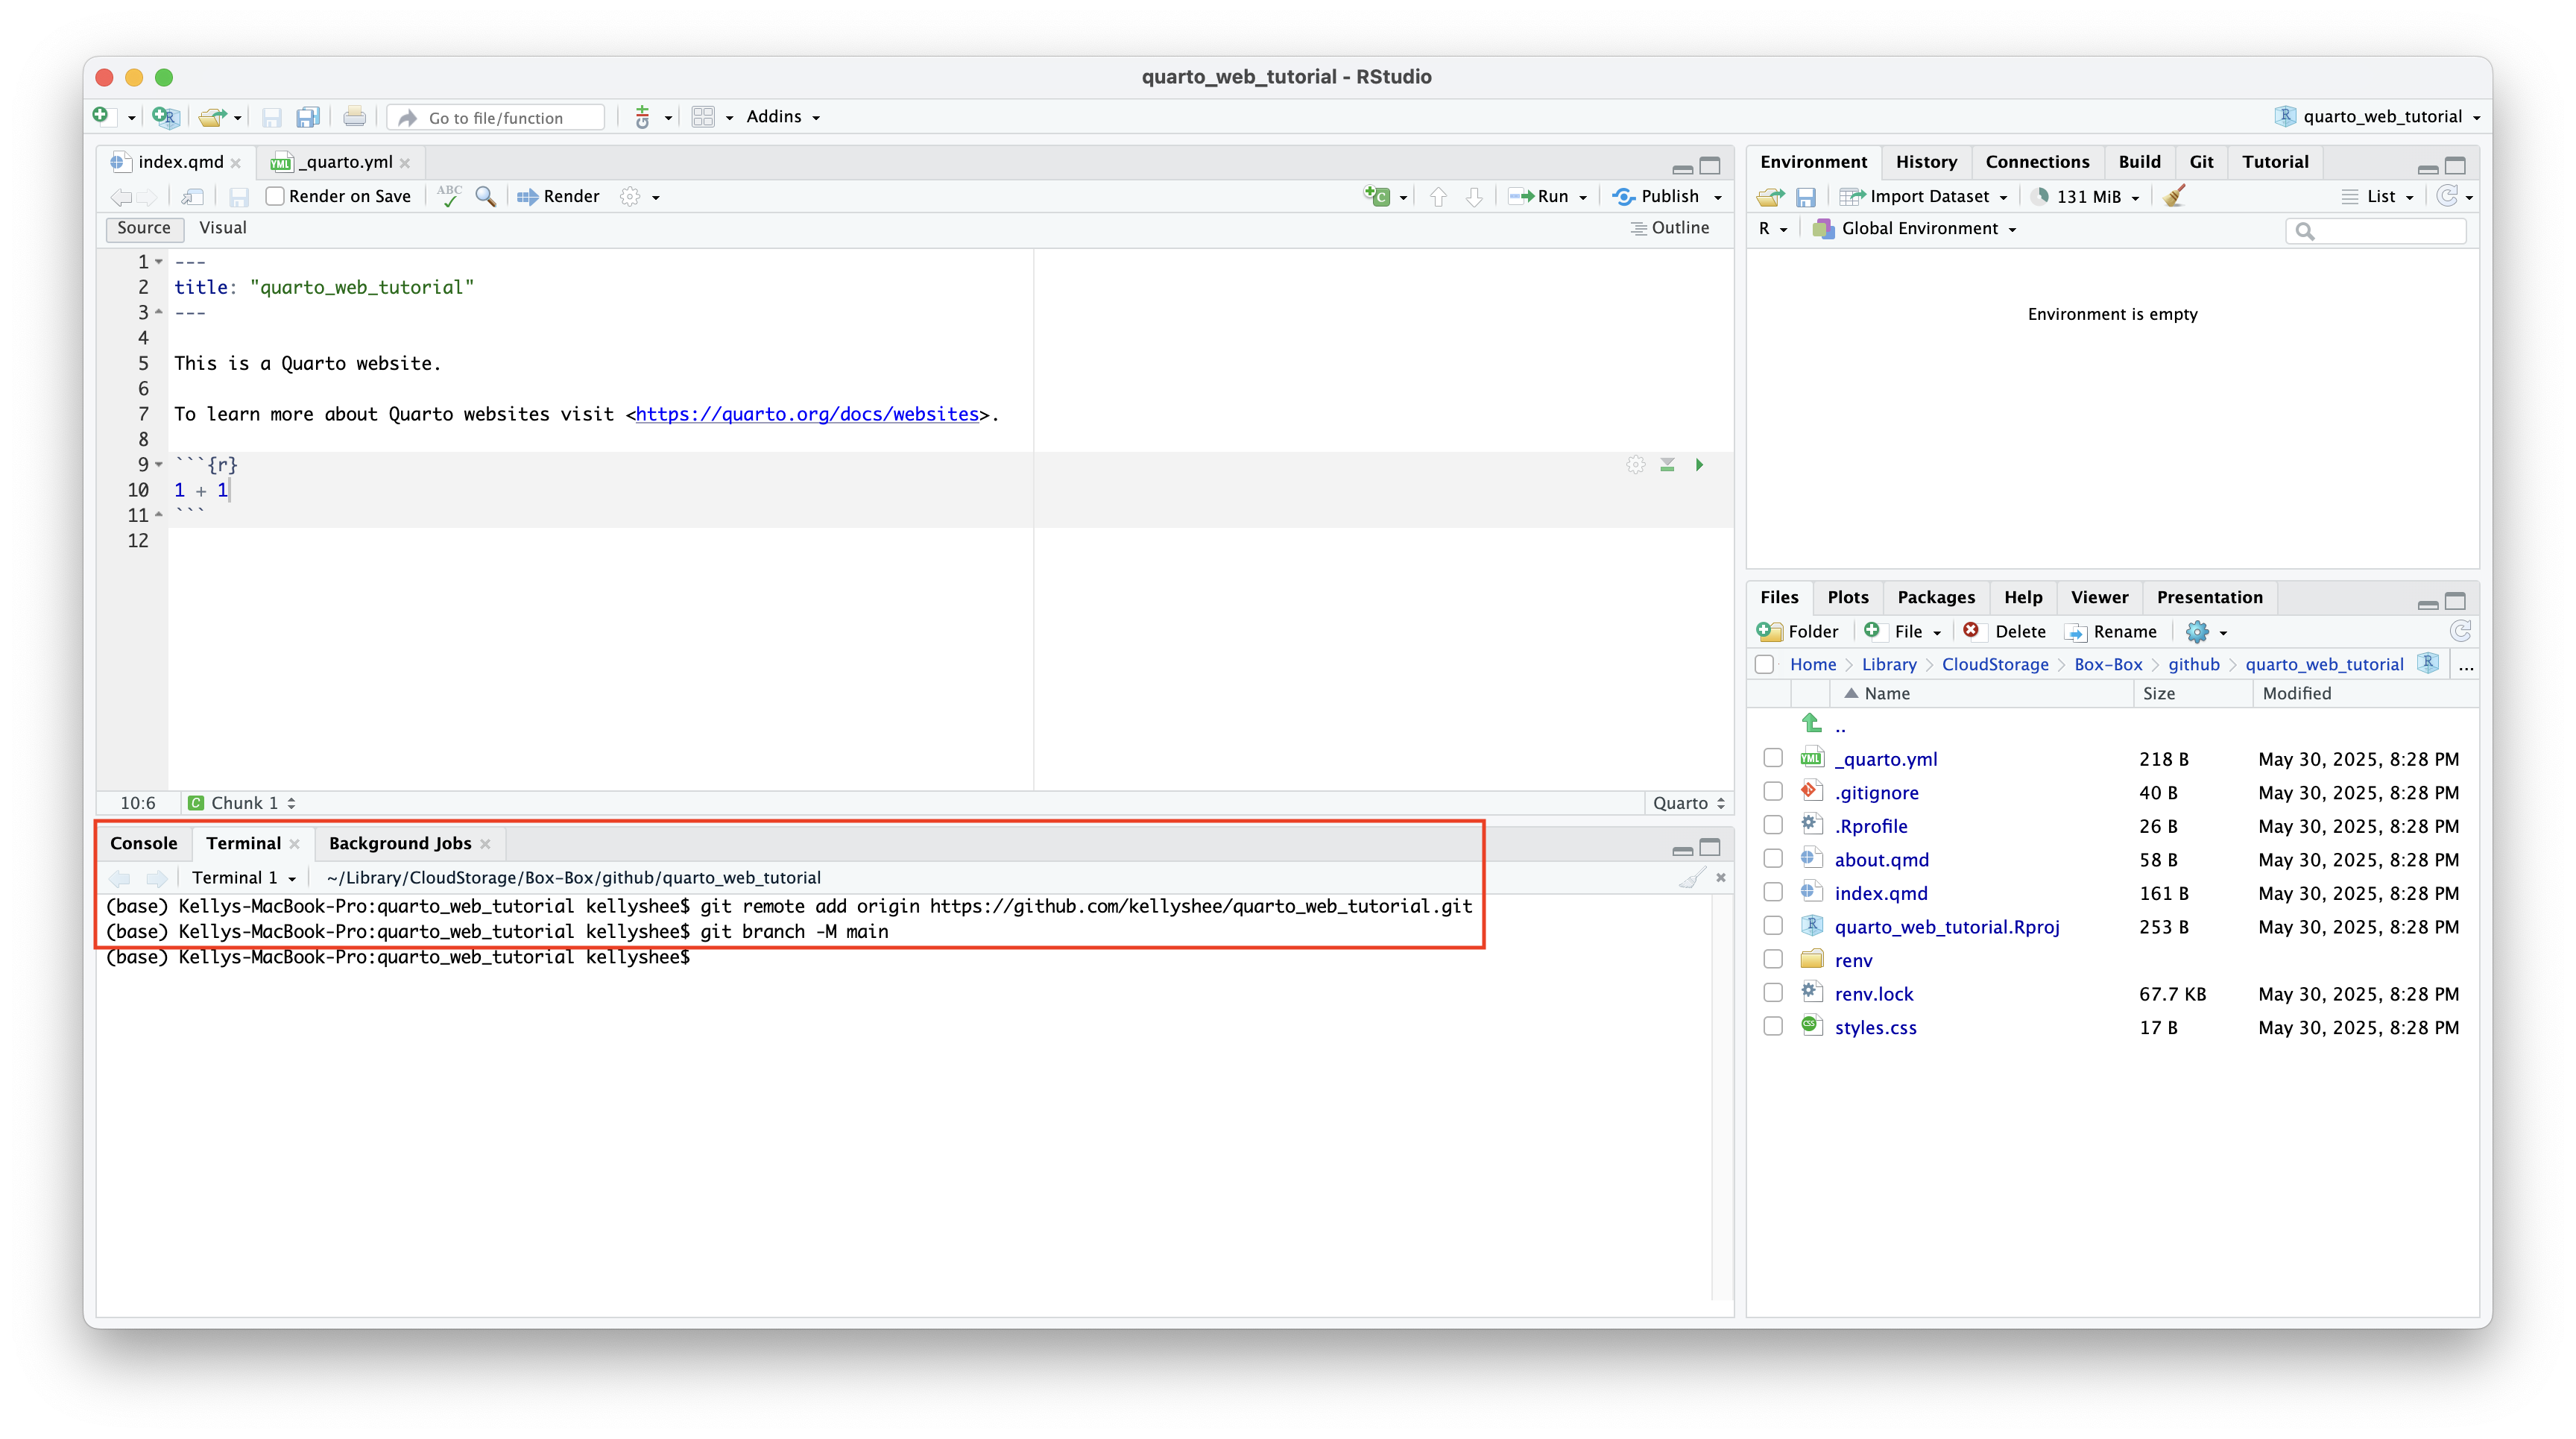2576x1439 pixels.
Task: Click the Insert new code chunk icon
Action: click(1377, 196)
